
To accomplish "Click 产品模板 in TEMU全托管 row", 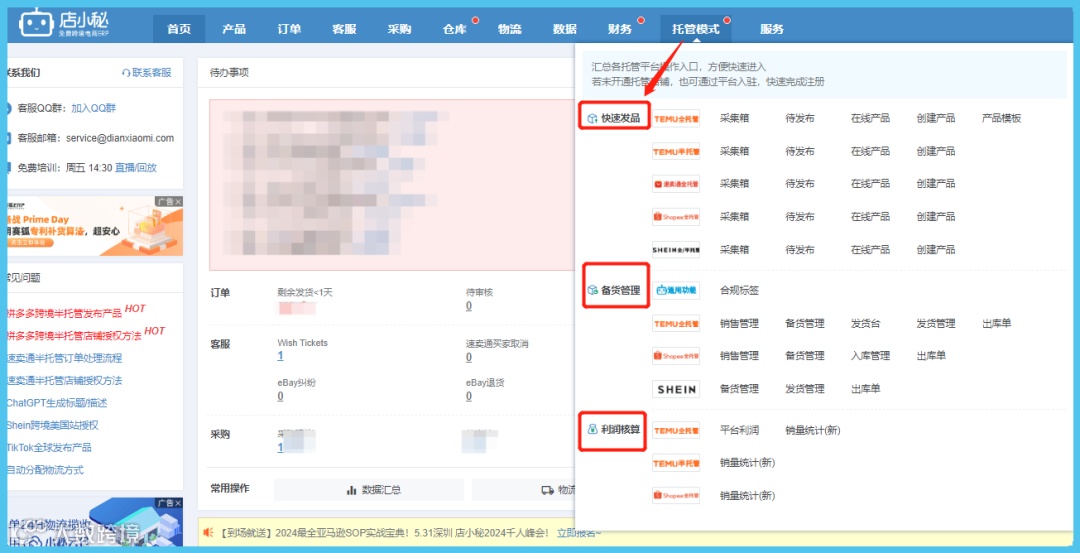I will click(x=1001, y=118).
